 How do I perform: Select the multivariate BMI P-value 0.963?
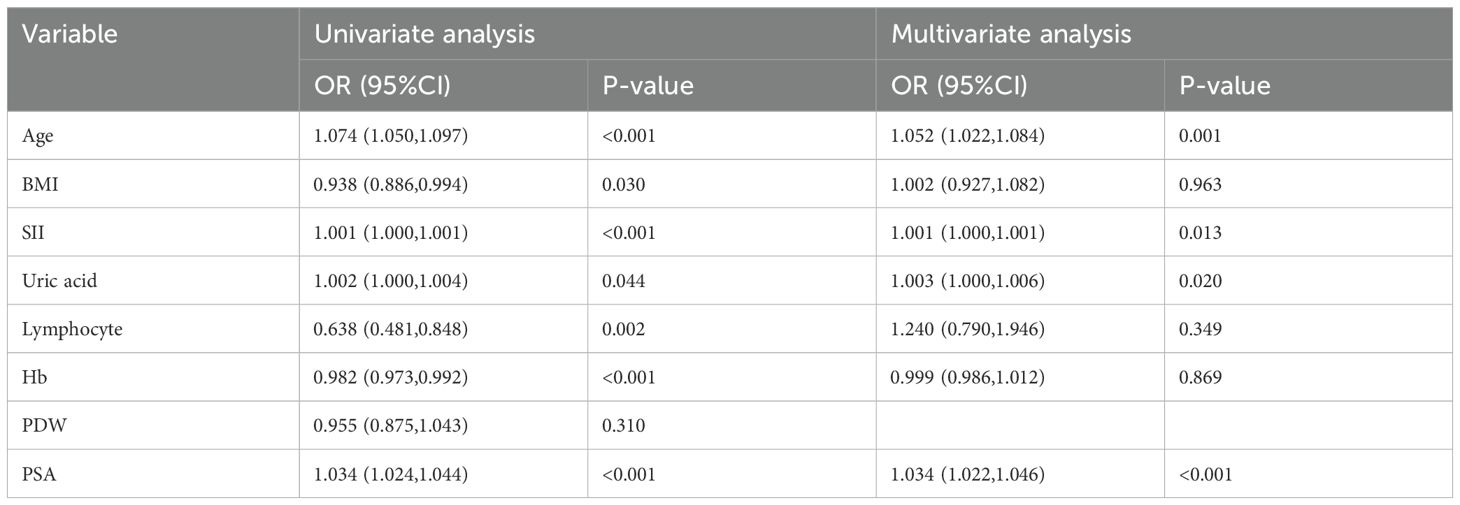(x=1200, y=184)
